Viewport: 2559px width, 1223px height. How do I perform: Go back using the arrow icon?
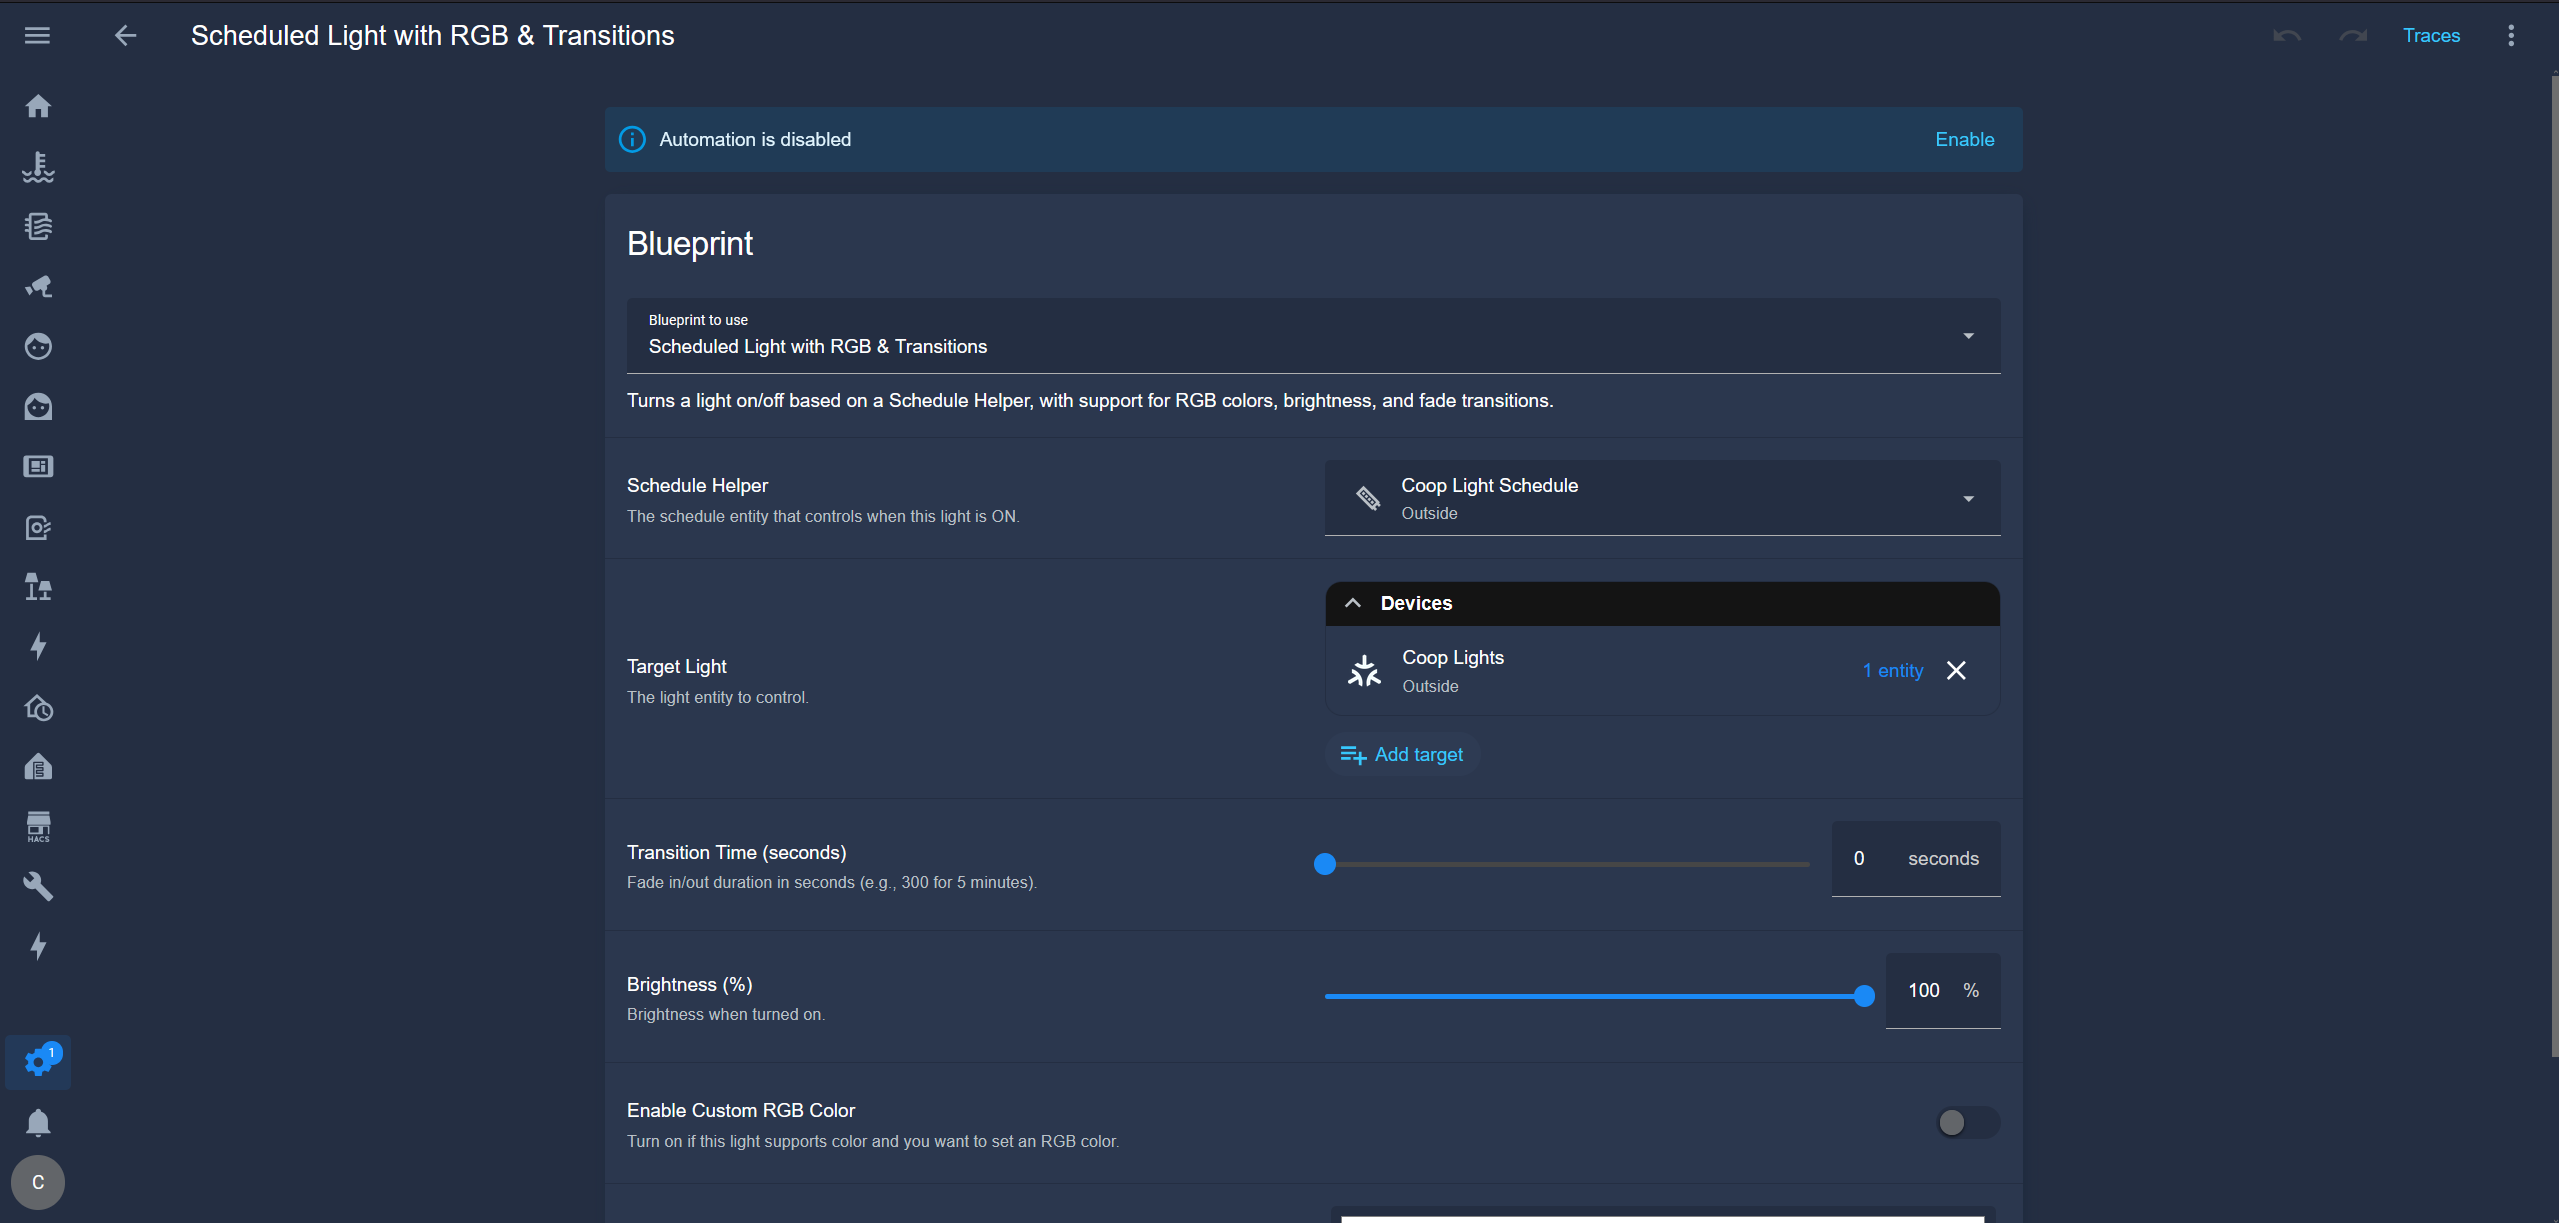[125, 36]
